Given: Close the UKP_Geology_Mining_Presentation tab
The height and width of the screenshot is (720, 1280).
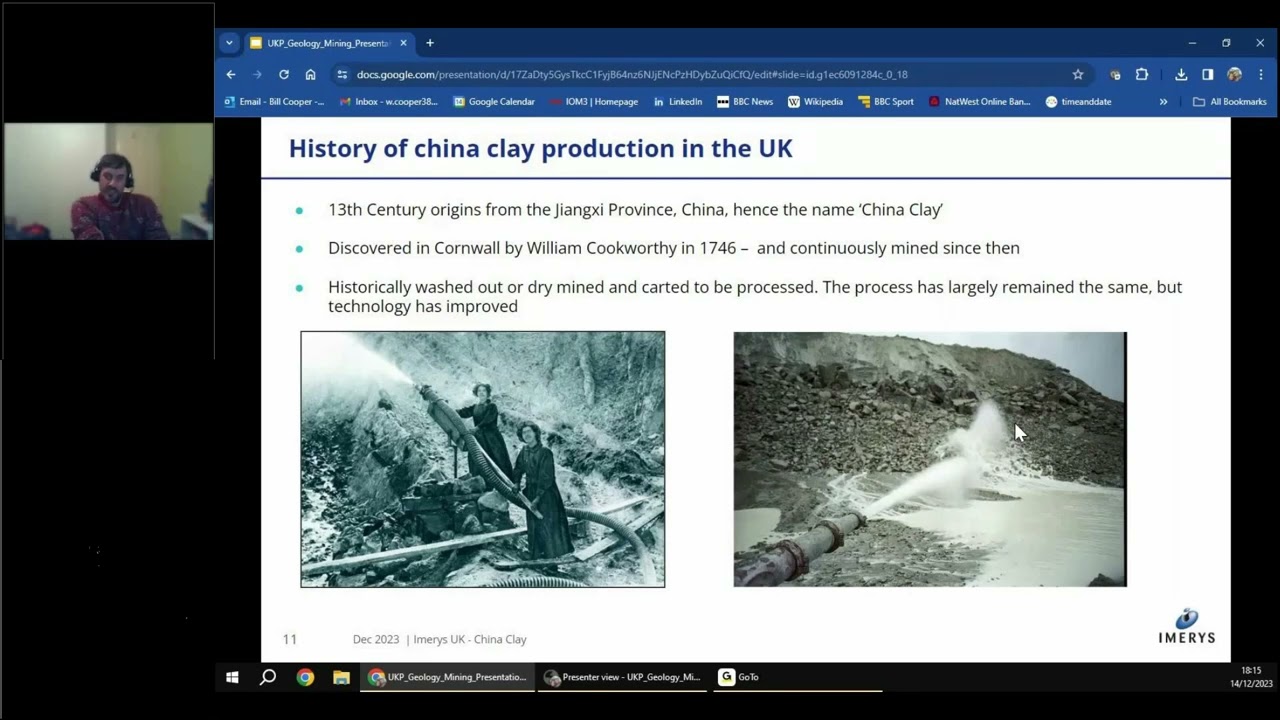Looking at the screenshot, I should [x=403, y=43].
